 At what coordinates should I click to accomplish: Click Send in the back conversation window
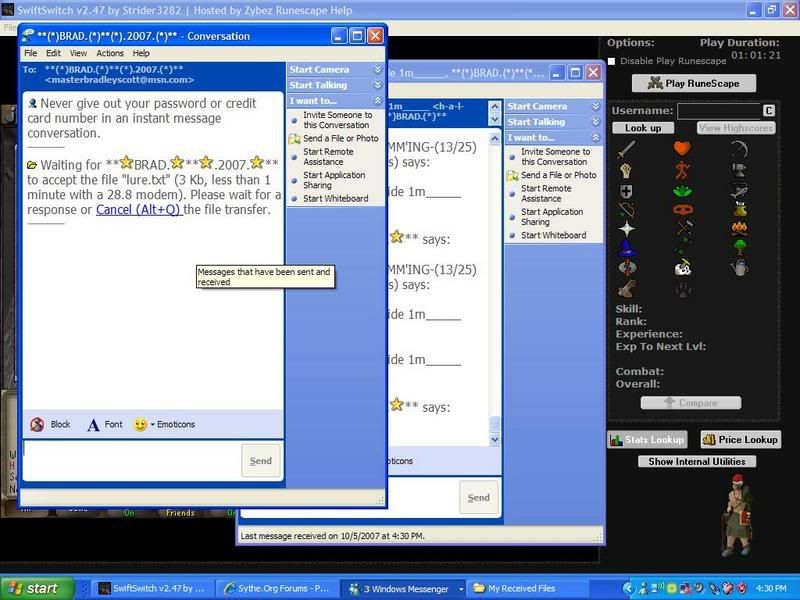pyautogui.click(x=479, y=497)
